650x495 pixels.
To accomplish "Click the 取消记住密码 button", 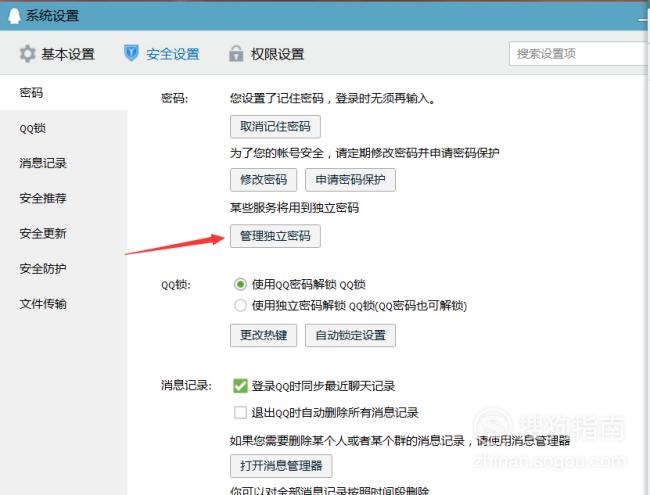I will [275, 126].
